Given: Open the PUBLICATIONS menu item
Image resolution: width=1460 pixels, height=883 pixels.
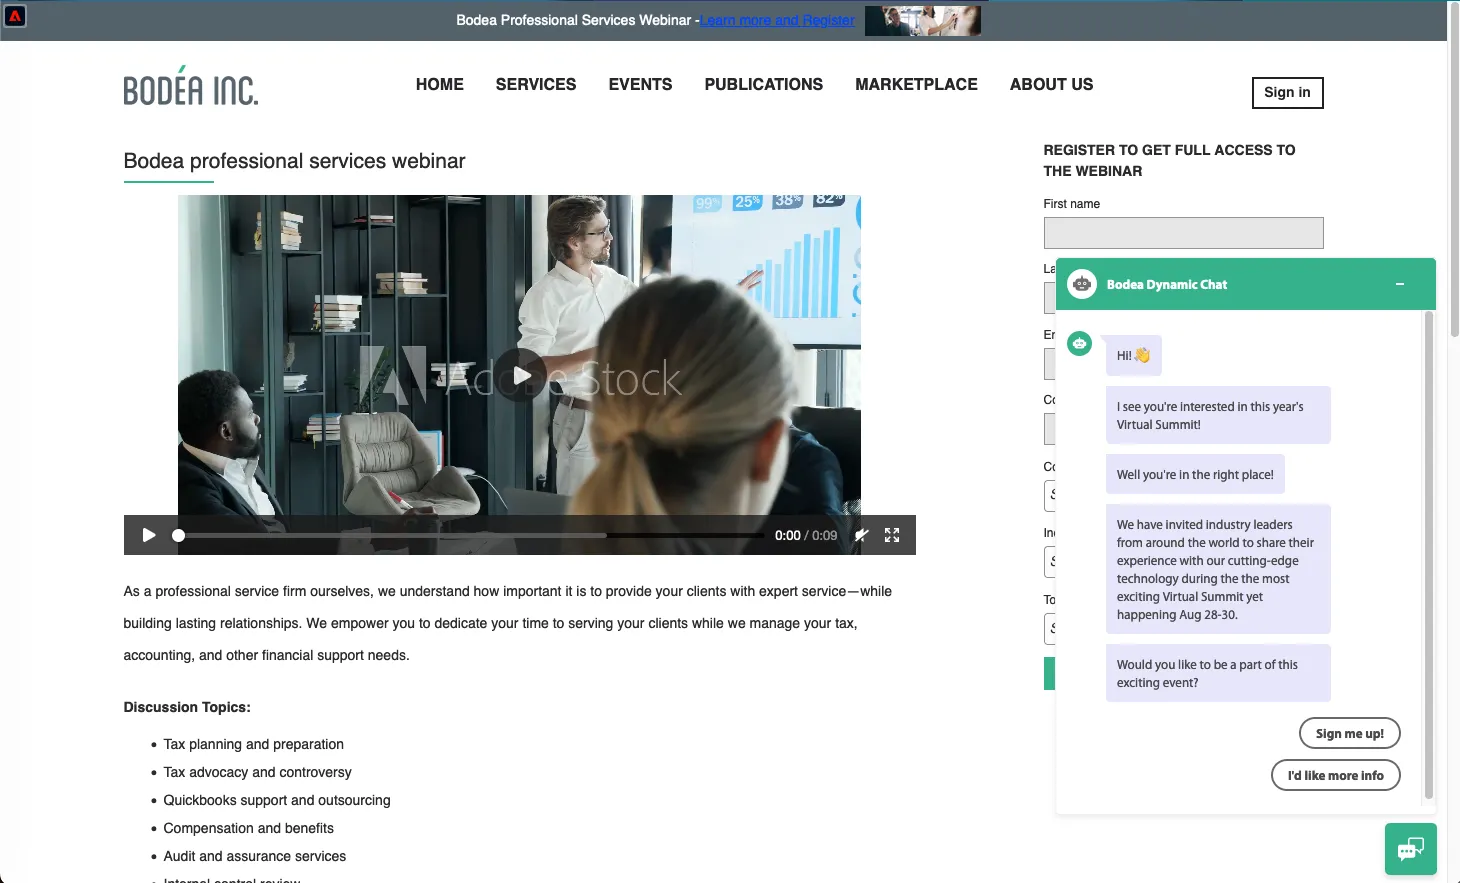Looking at the screenshot, I should (x=764, y=85).
